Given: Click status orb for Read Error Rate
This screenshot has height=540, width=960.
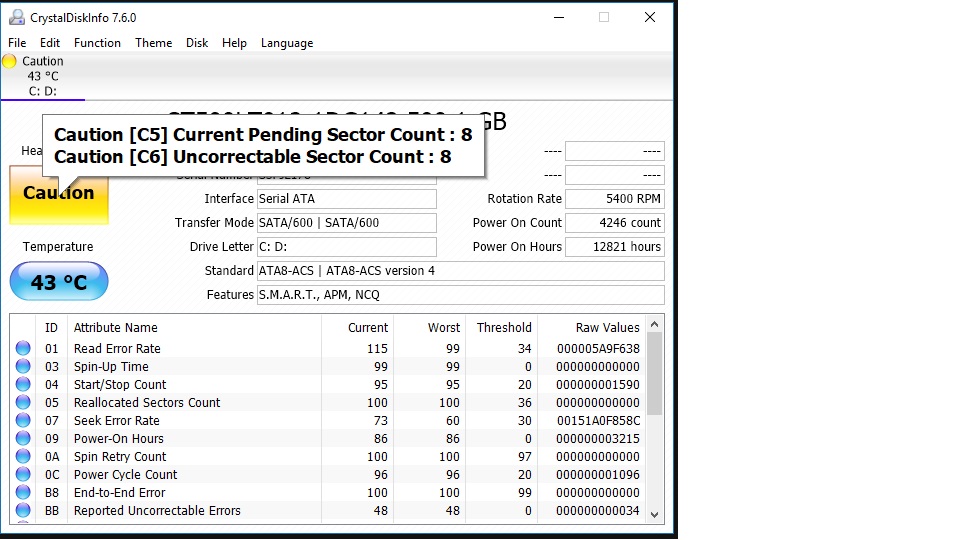Looking at the screenshot, I should tap(23, 348).
